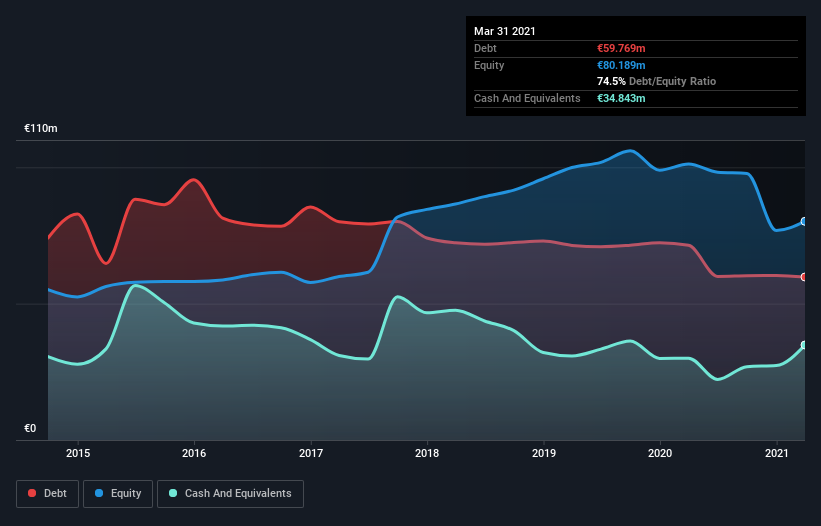Select the red Debt endpoint marker
The width and height of the screenshot is (821, 526).
(804, 277)
